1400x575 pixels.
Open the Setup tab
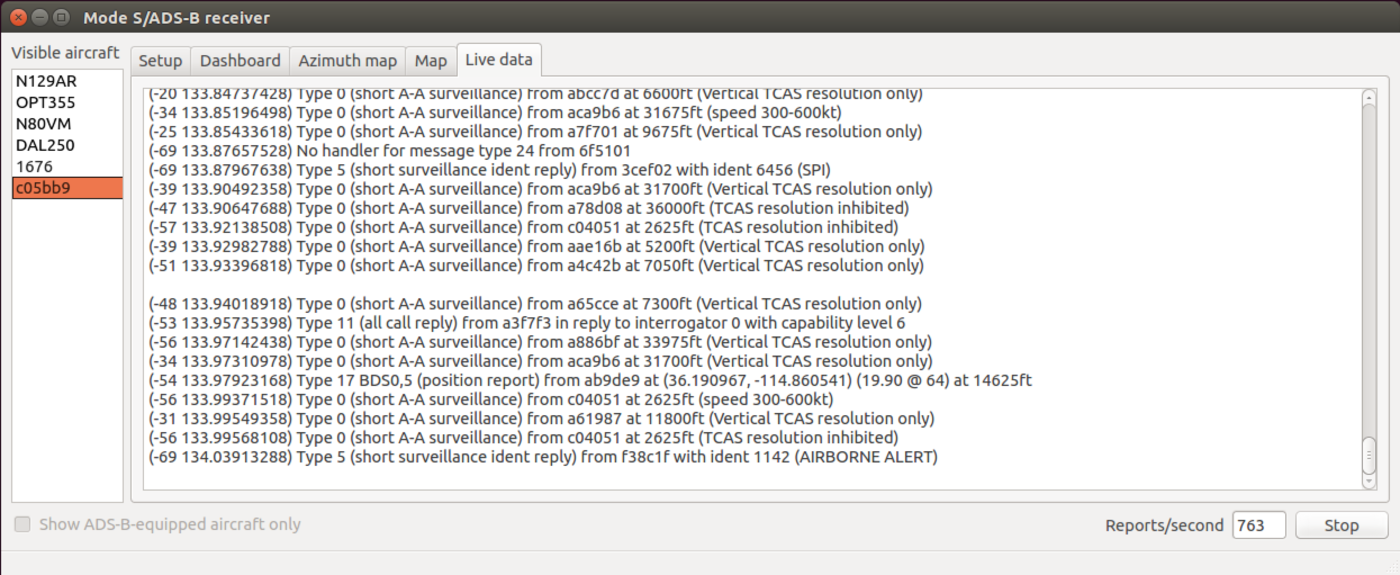[160, 60]
